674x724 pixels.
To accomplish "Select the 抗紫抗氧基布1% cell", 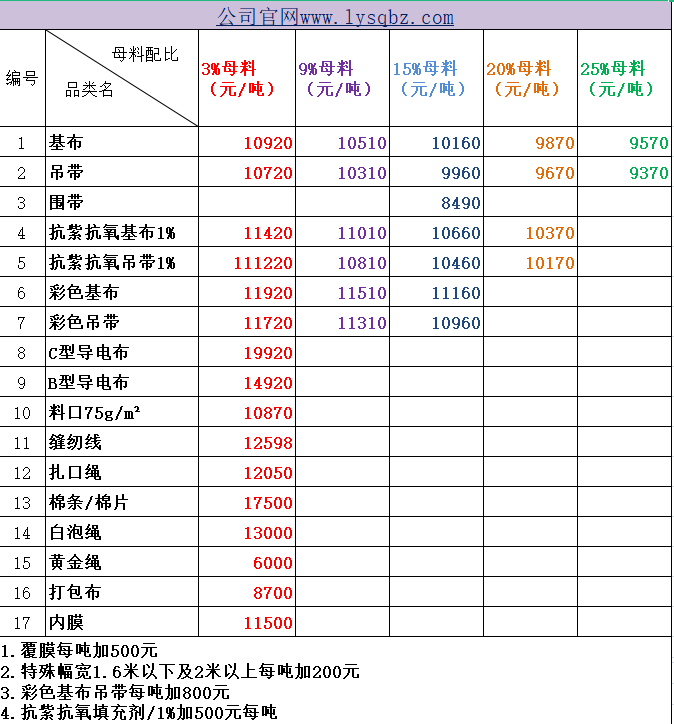I will [x=122, y=232].
